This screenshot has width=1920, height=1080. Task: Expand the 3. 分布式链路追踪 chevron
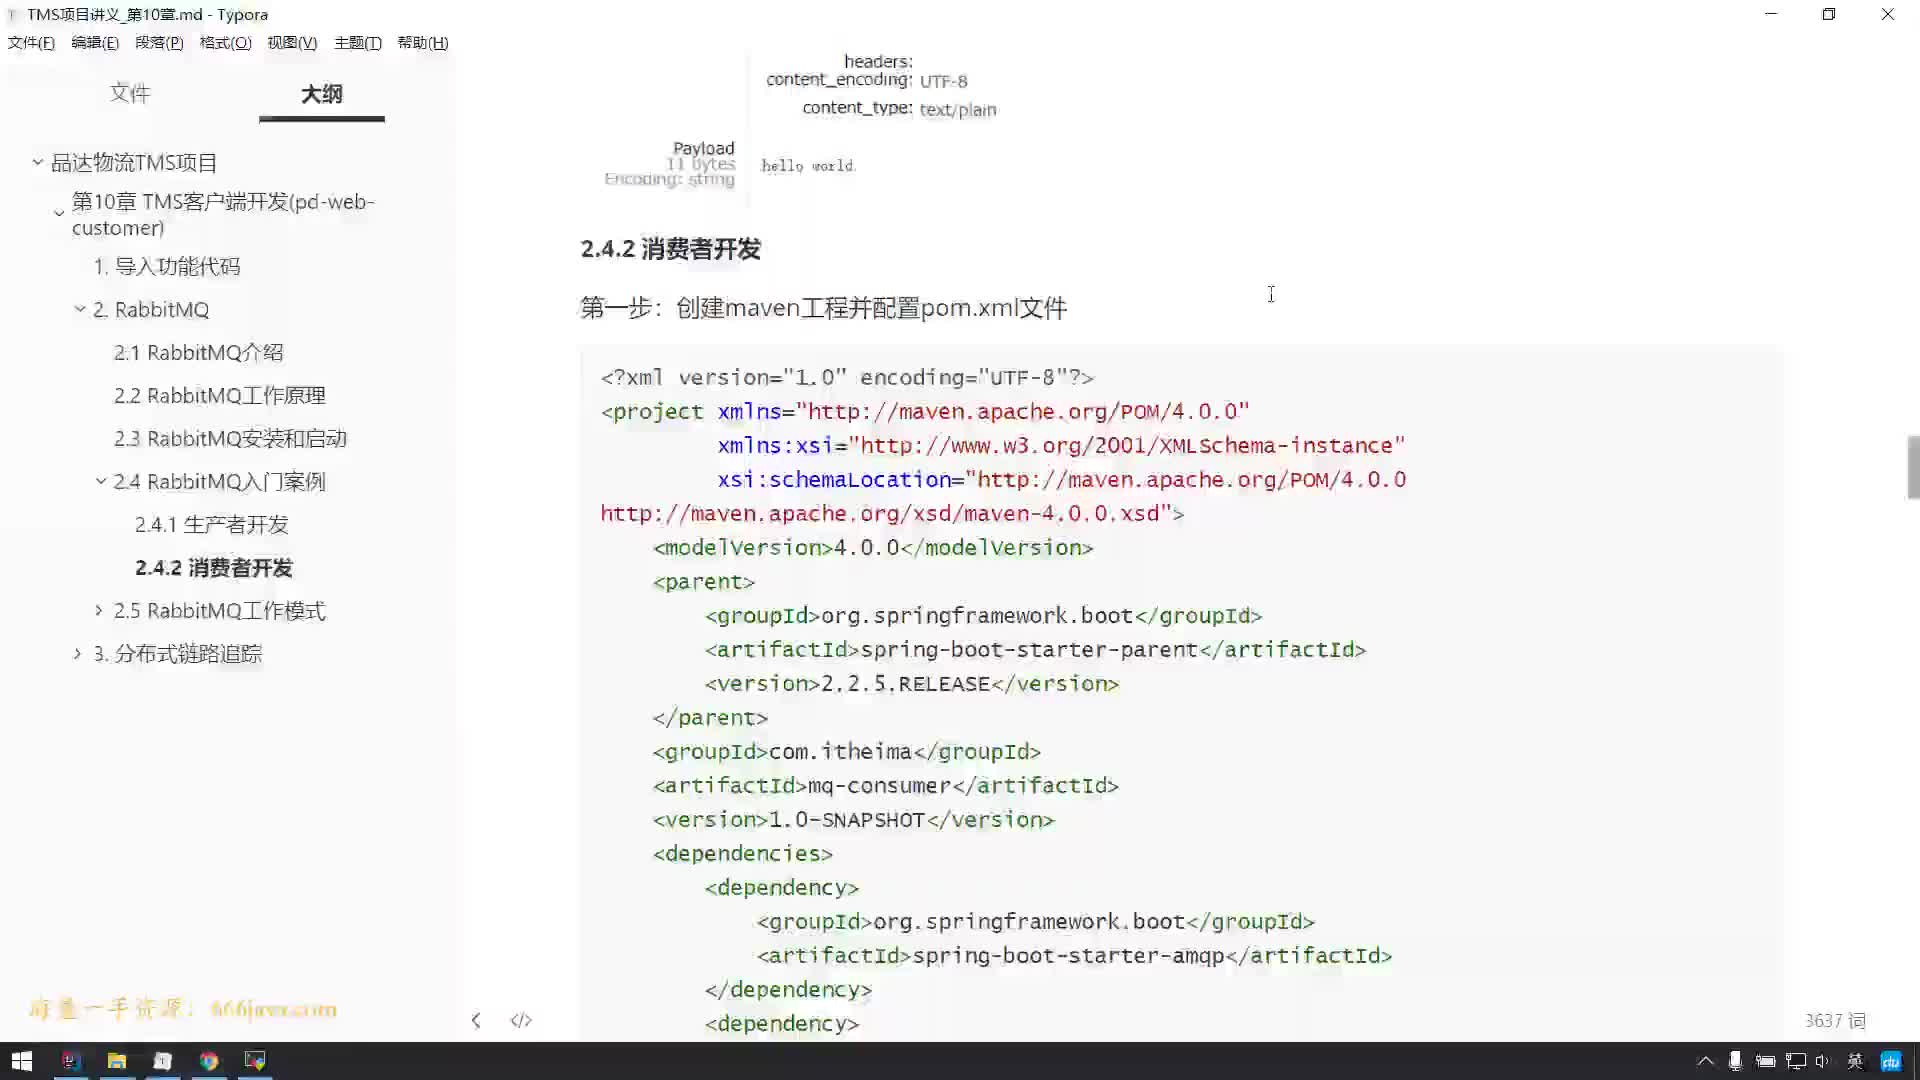(x=78, y=653)
